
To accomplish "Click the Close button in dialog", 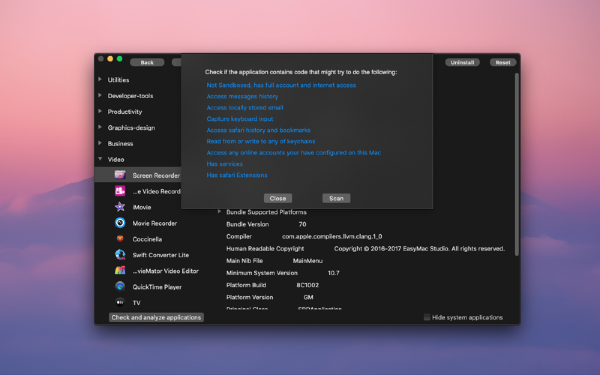I will pyautogui.click(x=278, y=198).
